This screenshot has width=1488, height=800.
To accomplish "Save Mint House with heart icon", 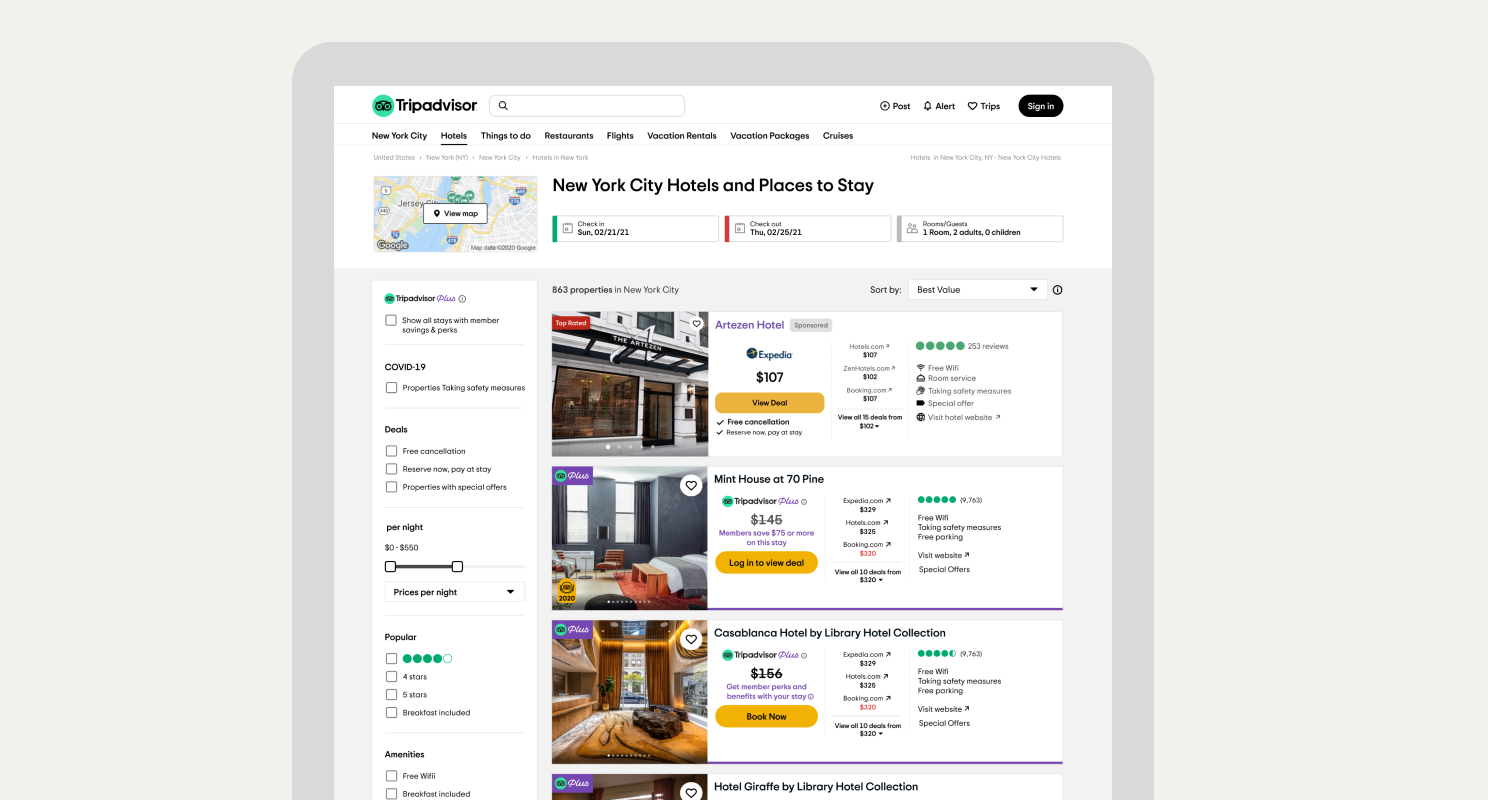I will pos(691,486).
